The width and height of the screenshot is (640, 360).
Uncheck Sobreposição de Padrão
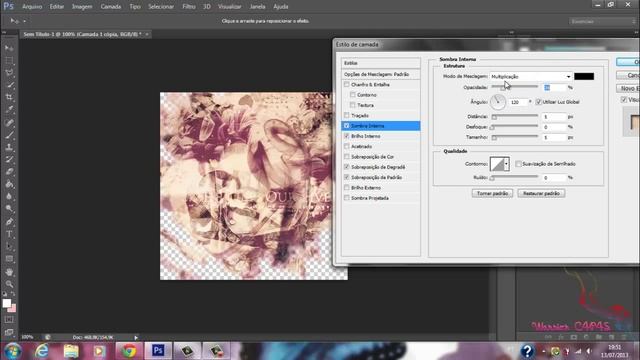tap(347, 177)
